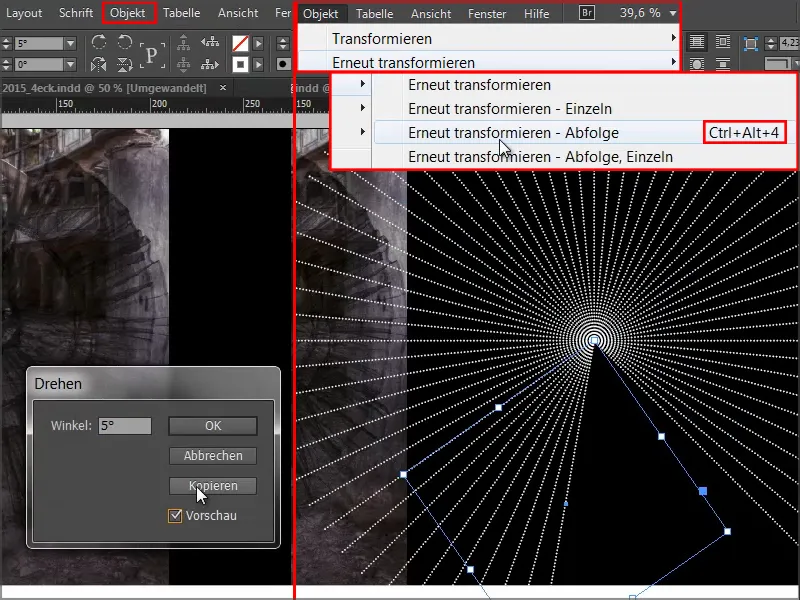
Task: Click the select container icon
Action: (183, 43)
